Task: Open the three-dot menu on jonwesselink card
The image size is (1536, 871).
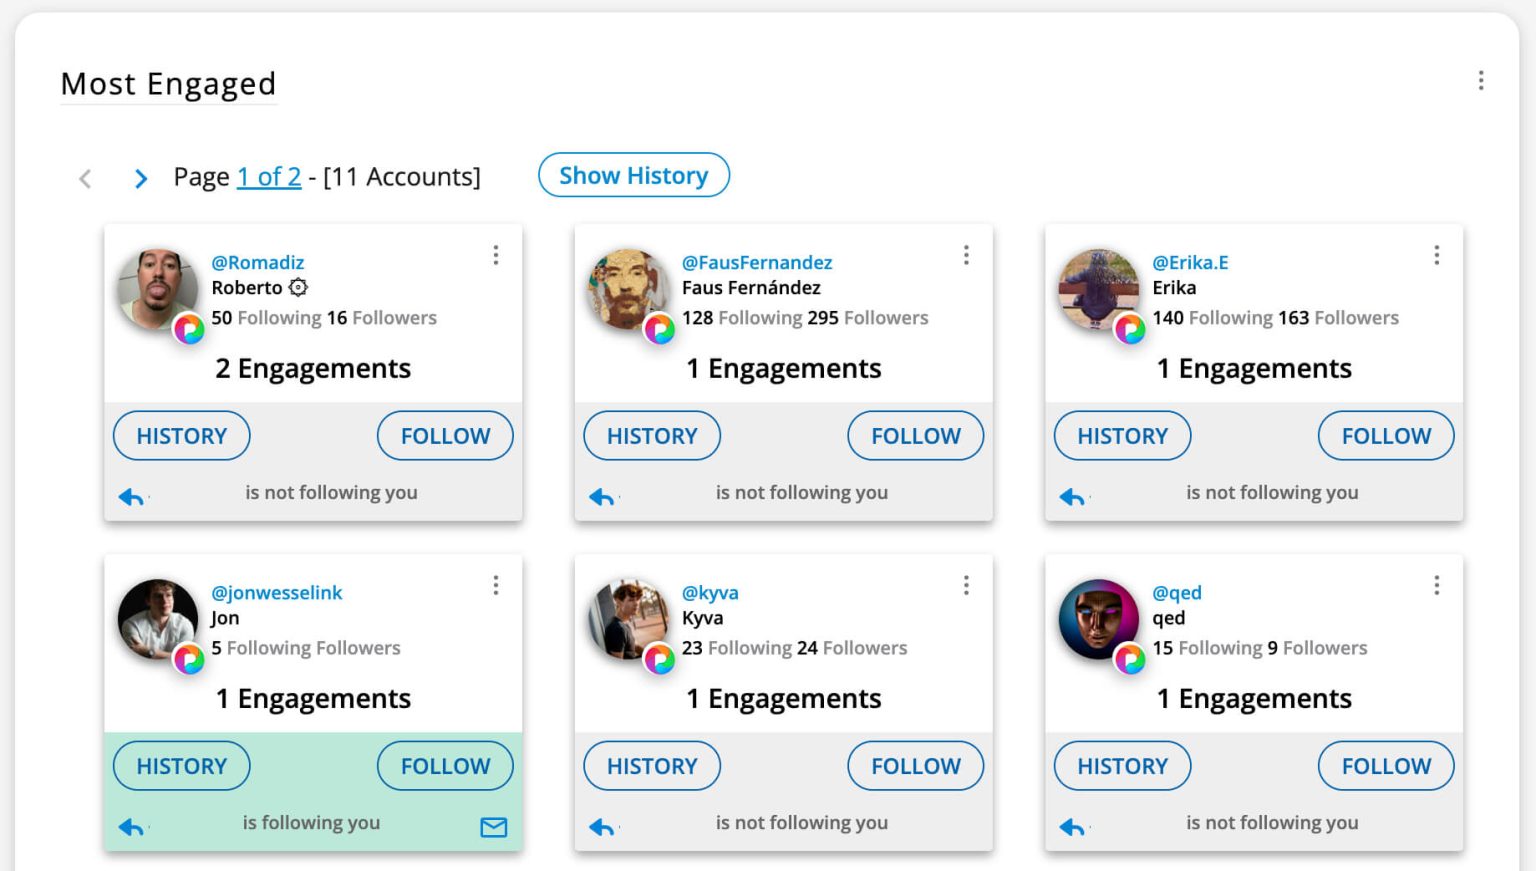Action: [495, 585]
